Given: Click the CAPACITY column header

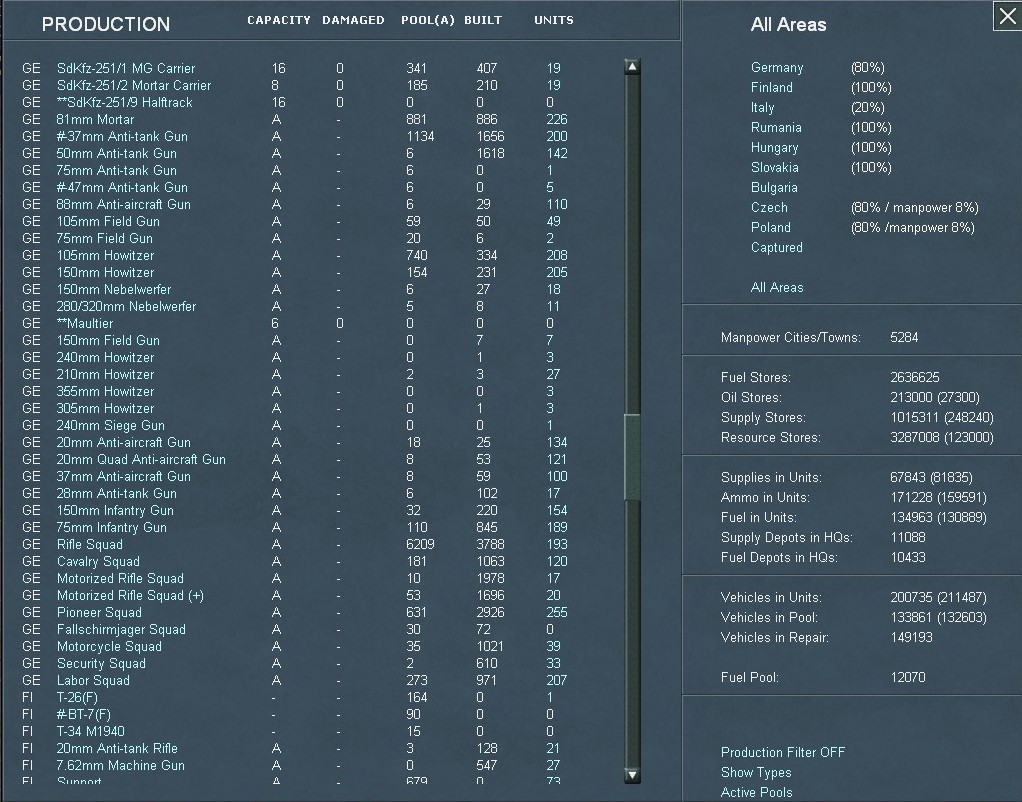Looking at the screenshot, I should pos(279,20).
